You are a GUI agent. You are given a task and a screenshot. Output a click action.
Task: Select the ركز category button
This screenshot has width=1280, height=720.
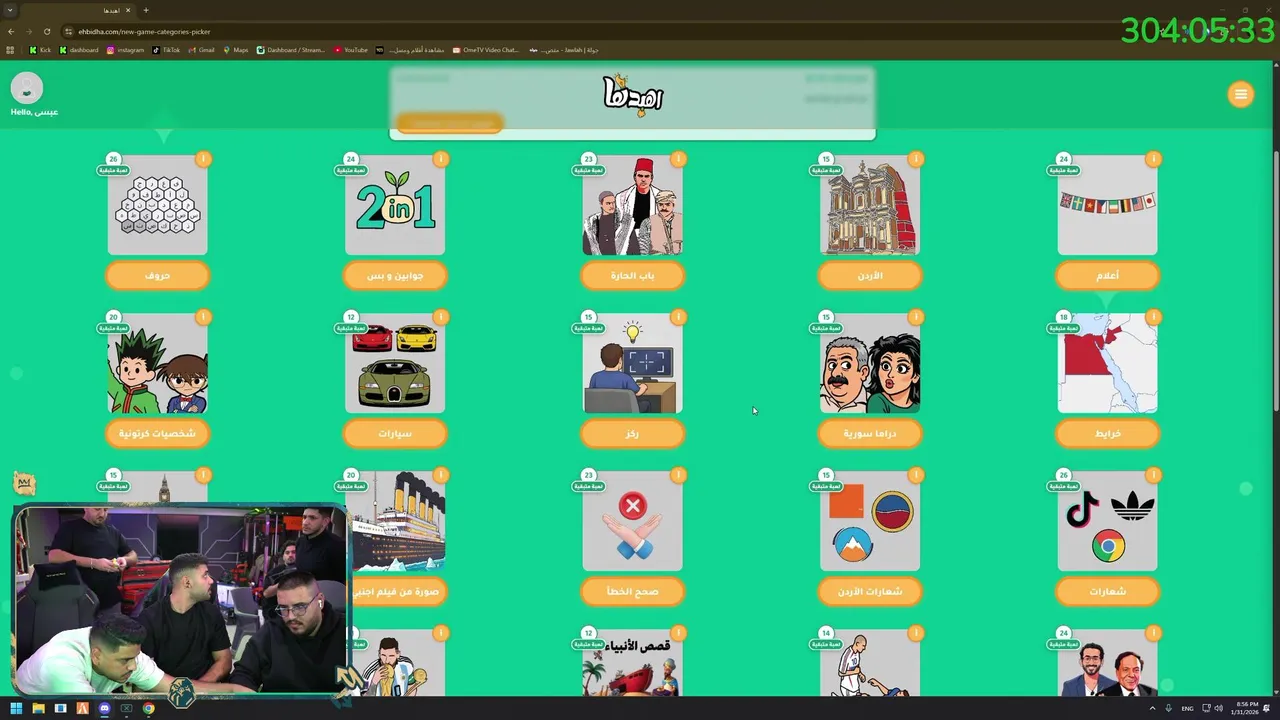coord(632,433)
